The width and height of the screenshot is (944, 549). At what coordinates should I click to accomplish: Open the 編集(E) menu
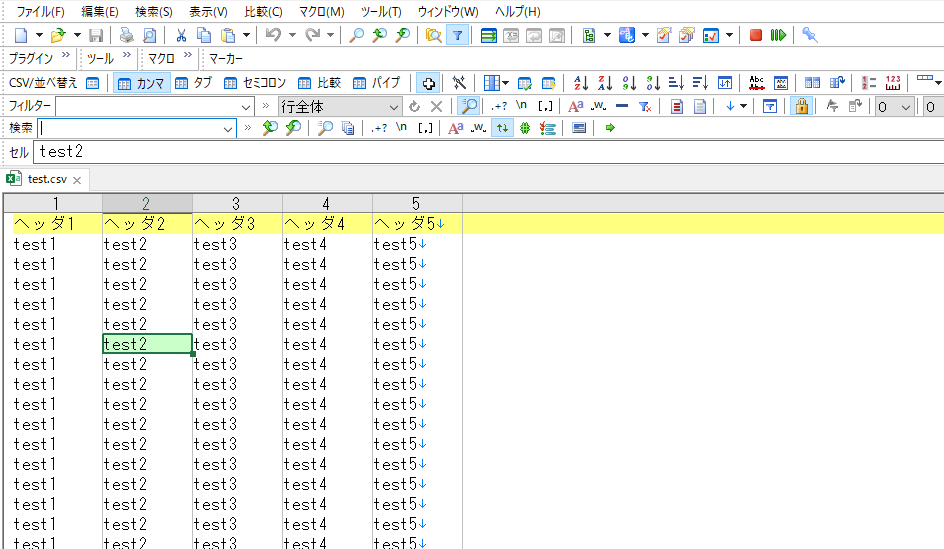click(x=99, y=11)
